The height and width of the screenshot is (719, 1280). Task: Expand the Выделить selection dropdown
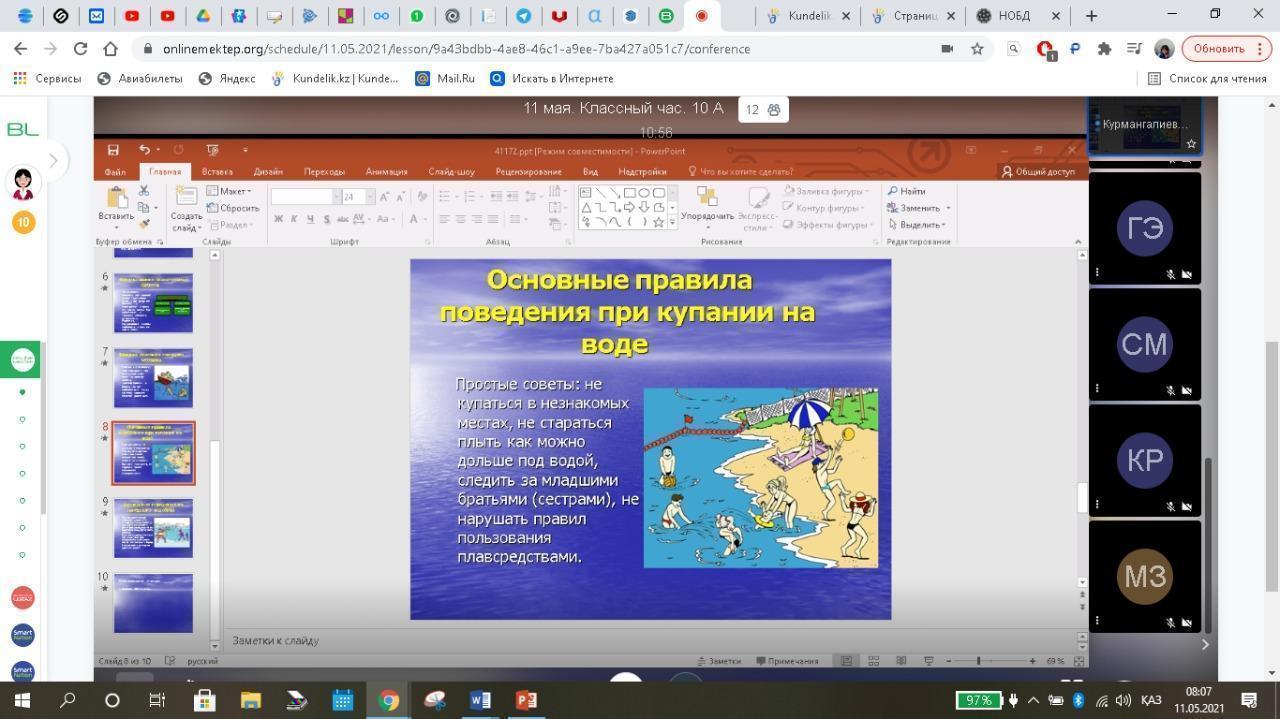click(x=918, y=225)
